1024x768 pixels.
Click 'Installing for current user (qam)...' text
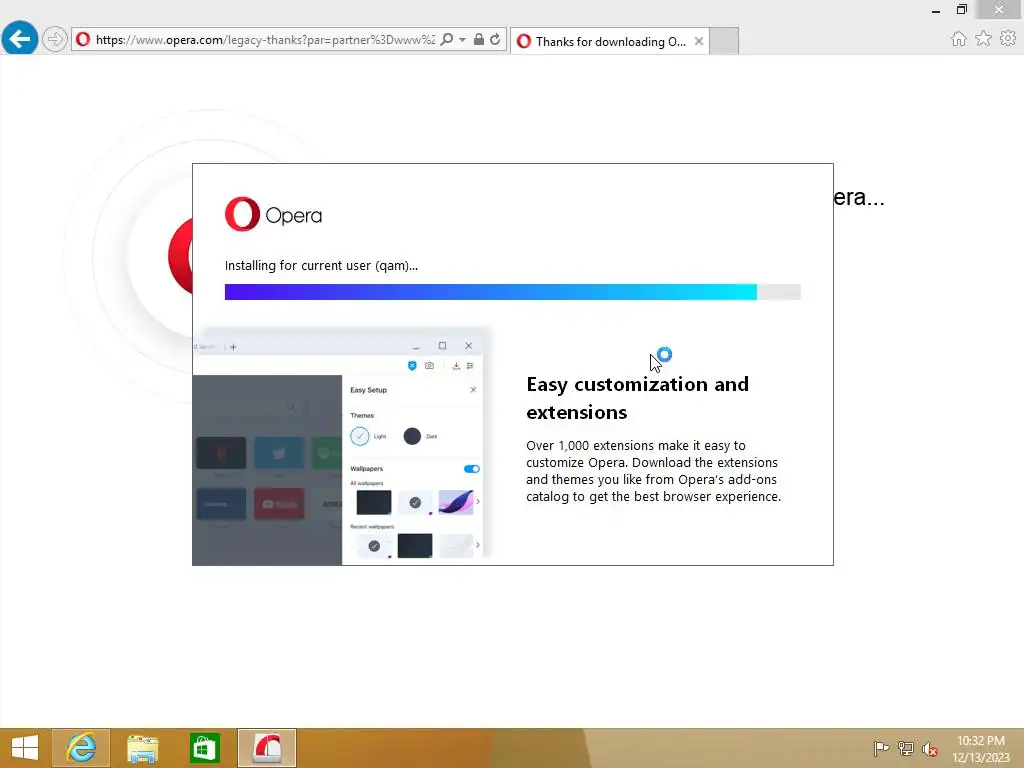tap(321, 266)
